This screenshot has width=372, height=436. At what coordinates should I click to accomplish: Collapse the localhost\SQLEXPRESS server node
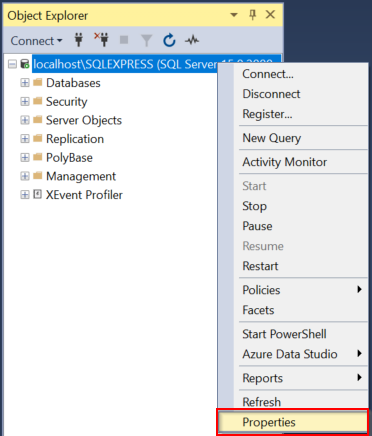12,64
